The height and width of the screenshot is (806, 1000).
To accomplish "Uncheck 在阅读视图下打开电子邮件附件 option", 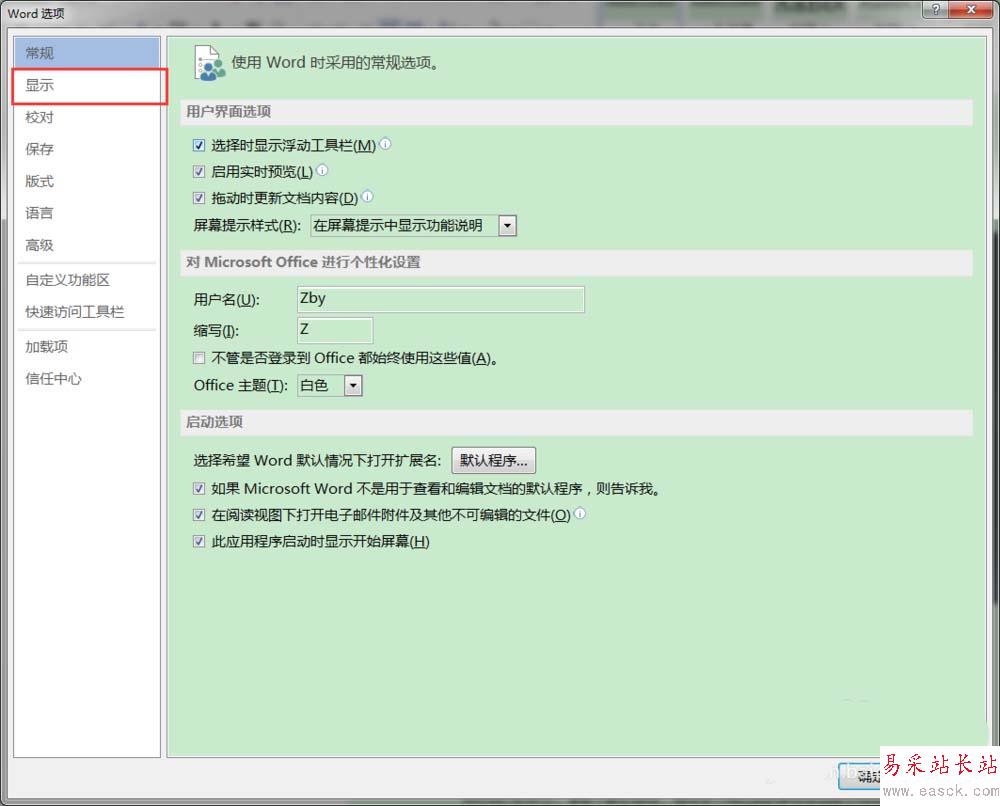I will click(x=199, y=515).
